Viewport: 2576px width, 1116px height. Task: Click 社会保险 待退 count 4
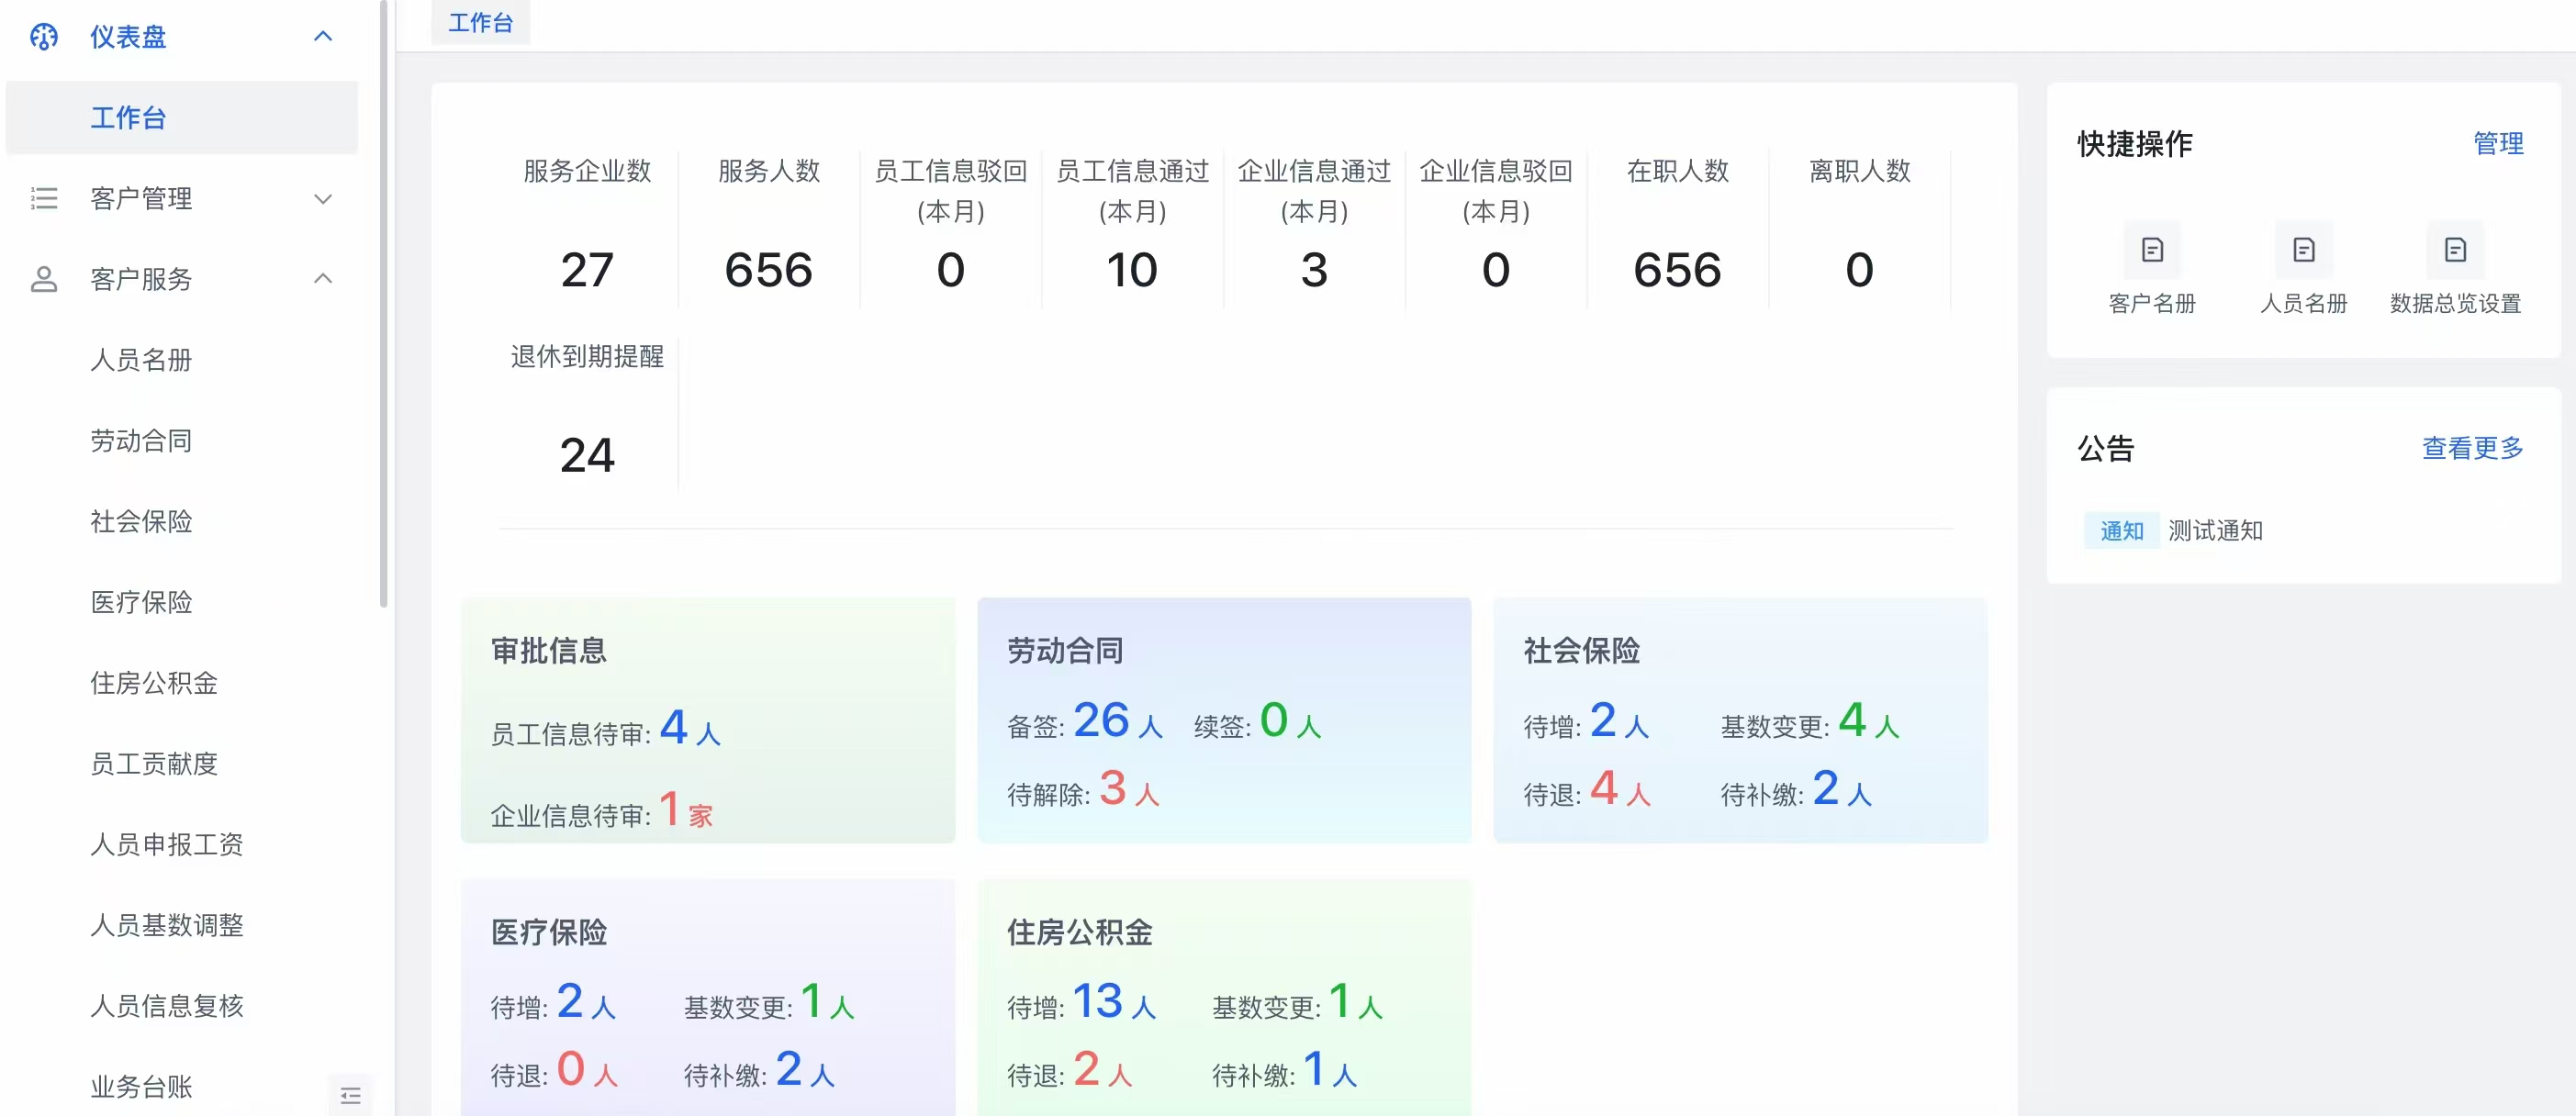pos(1604,789)
